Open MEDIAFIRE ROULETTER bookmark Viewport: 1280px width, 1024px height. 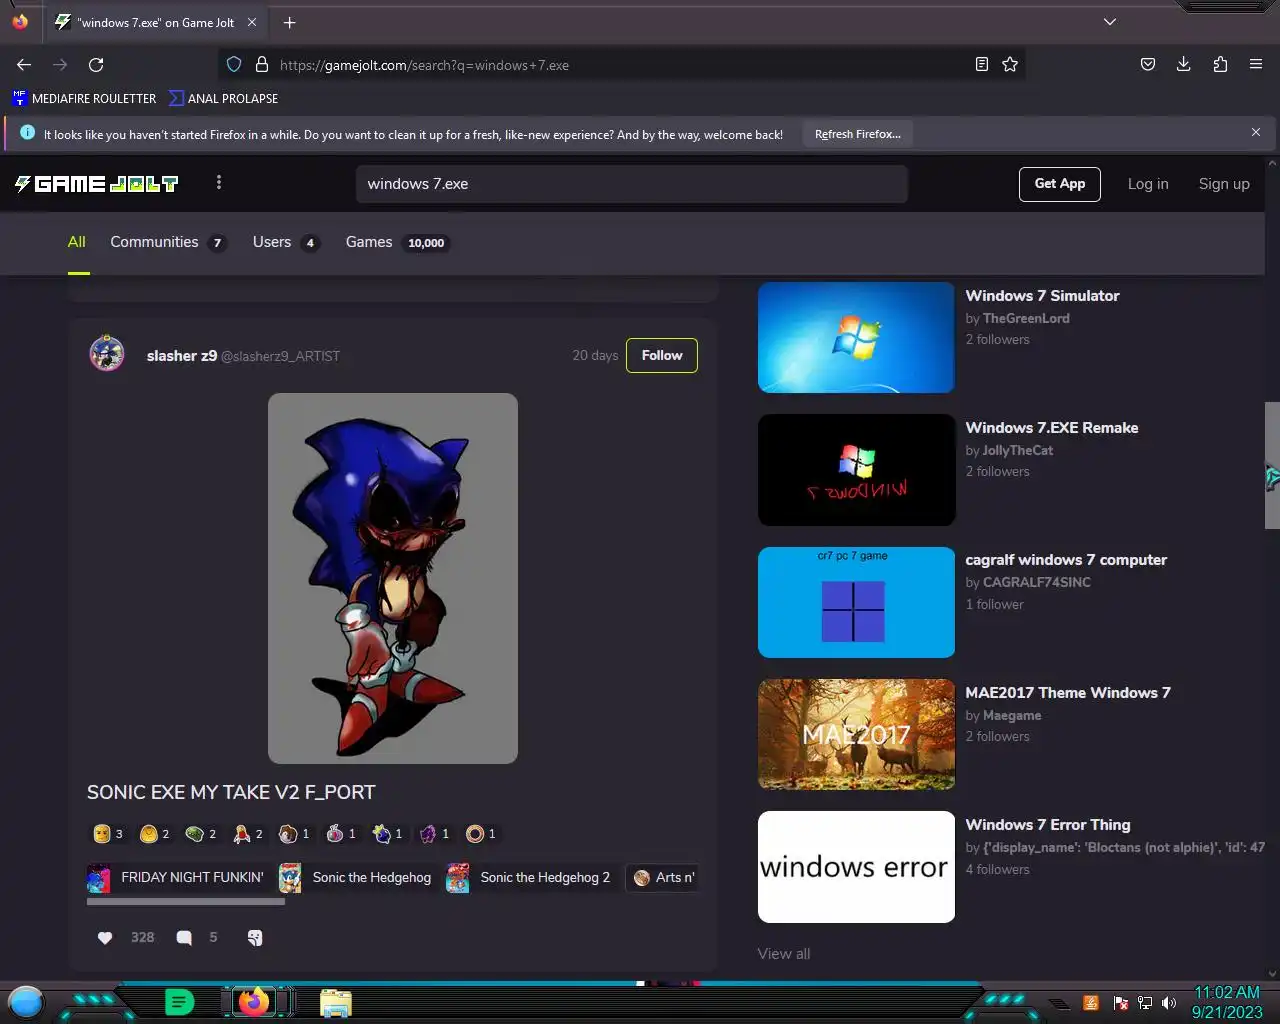pos(84,98)
